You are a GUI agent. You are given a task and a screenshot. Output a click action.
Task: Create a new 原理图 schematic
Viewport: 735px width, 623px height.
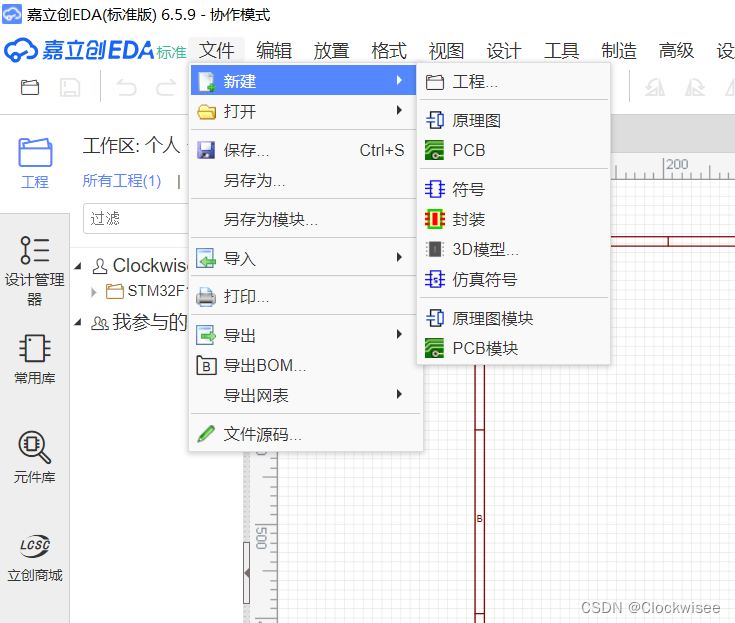476,121
